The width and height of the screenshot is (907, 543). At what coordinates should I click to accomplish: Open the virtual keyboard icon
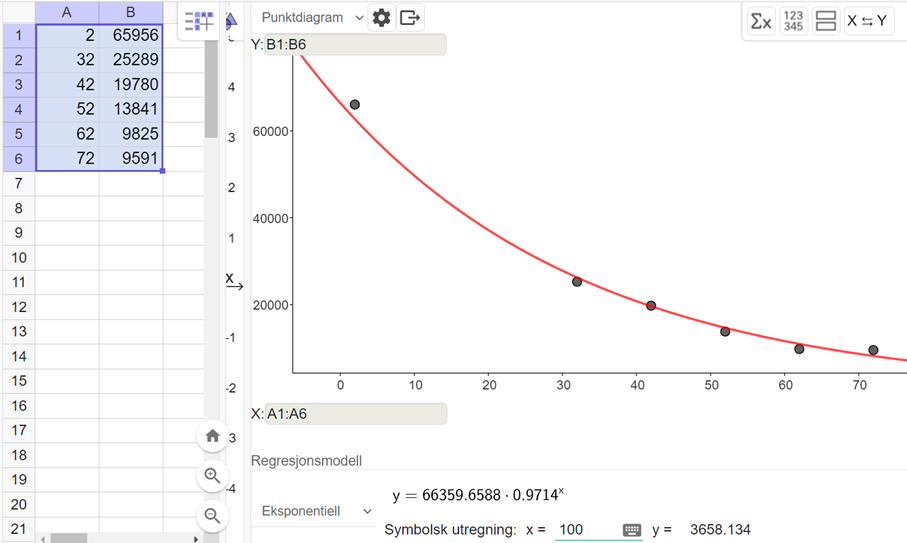tap(631, 530)
